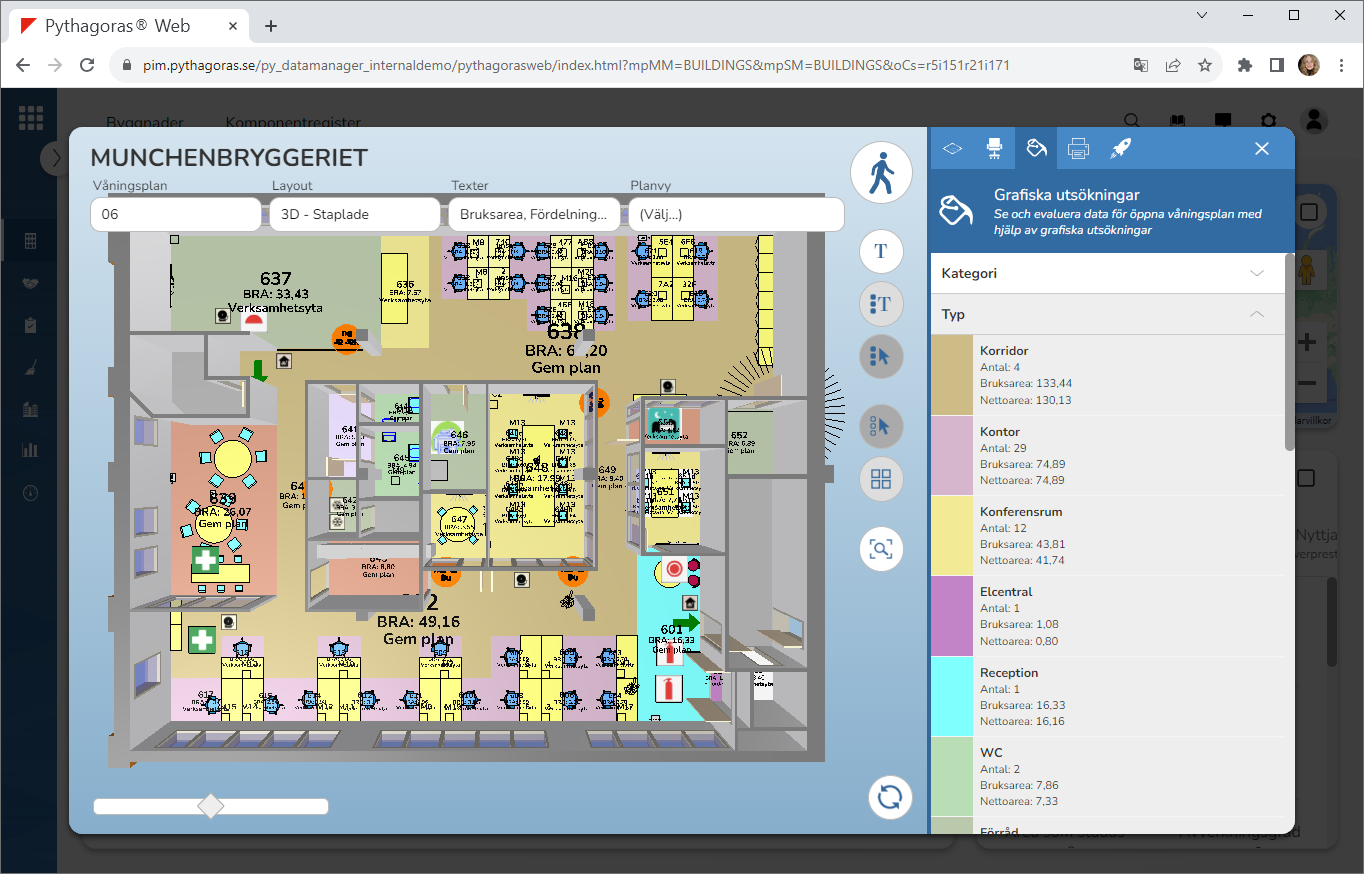
Task: Bookmark this page with the star icon
Action: pyautogui.click(x=1205, y=65)
